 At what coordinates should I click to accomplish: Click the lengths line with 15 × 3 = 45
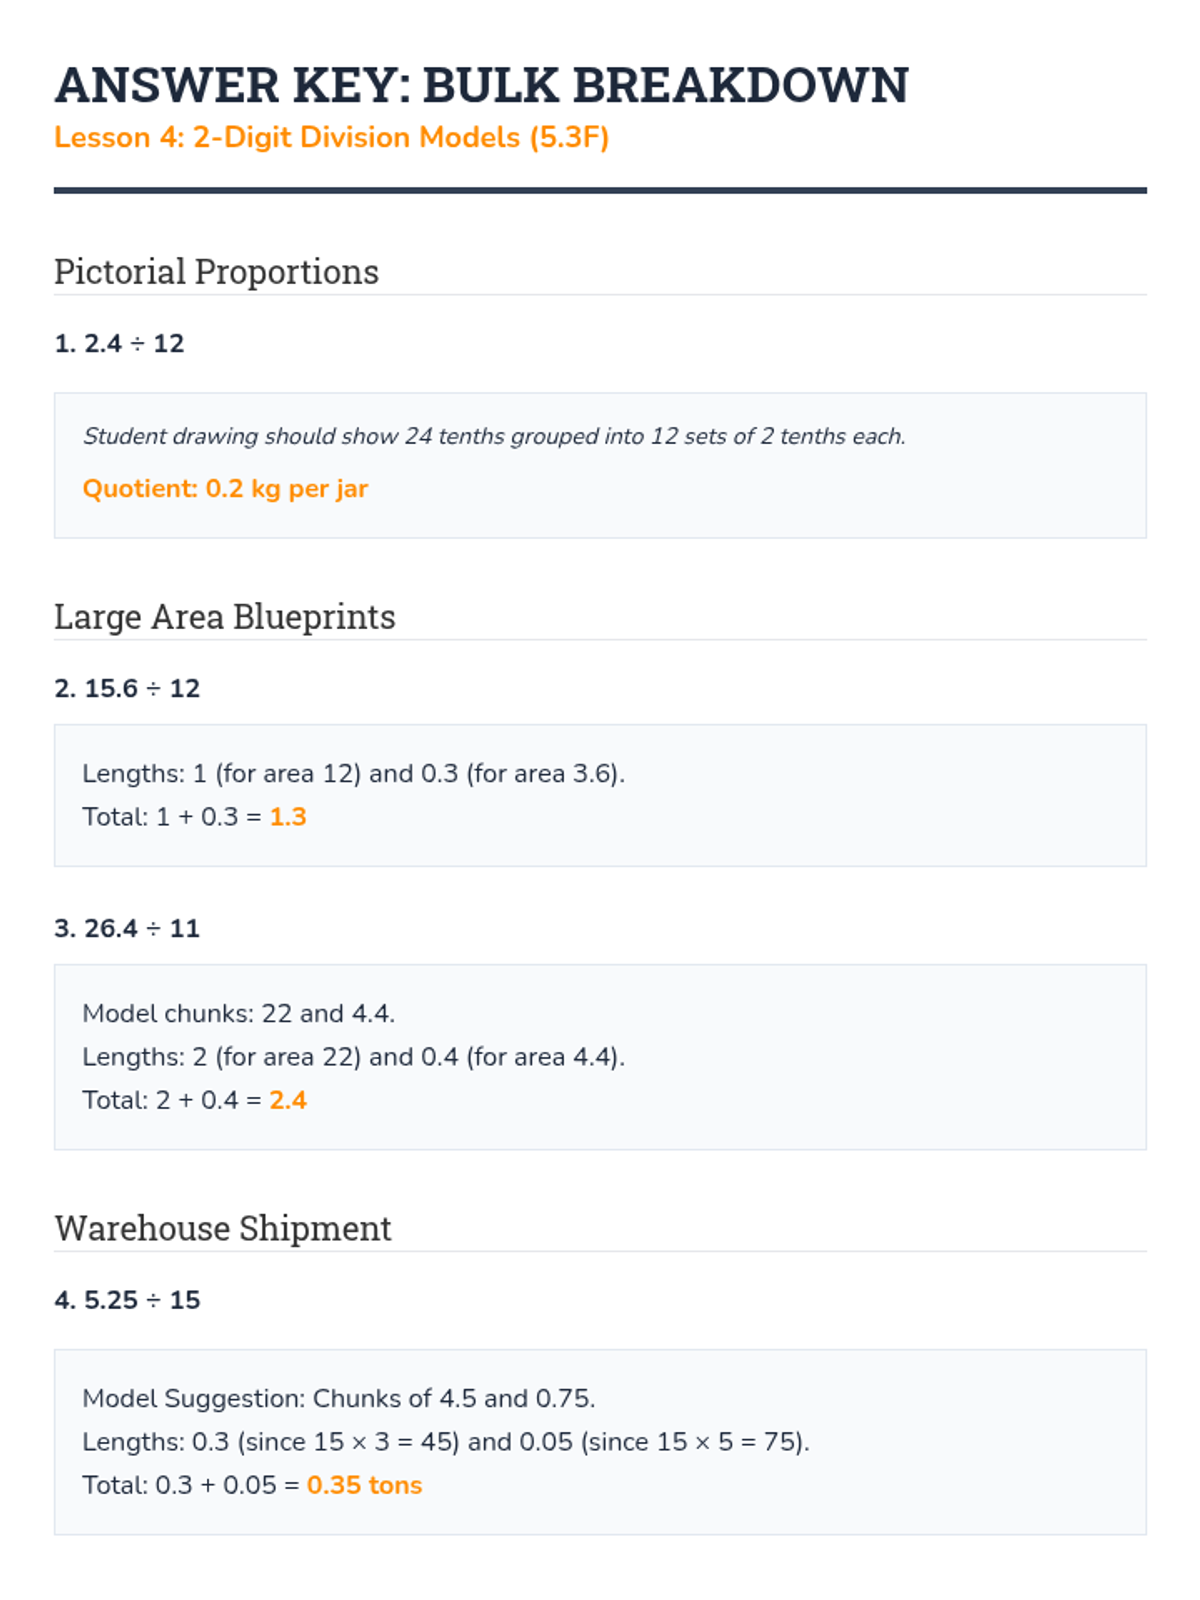(x=445, y=1442)
